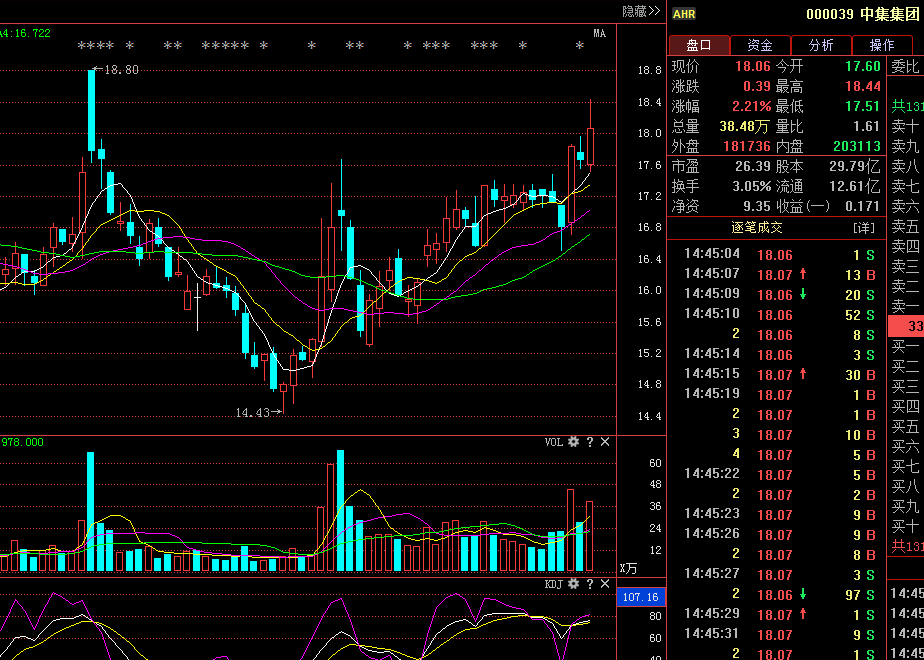Select the 14:45:04 trade row

pos(777,255)
